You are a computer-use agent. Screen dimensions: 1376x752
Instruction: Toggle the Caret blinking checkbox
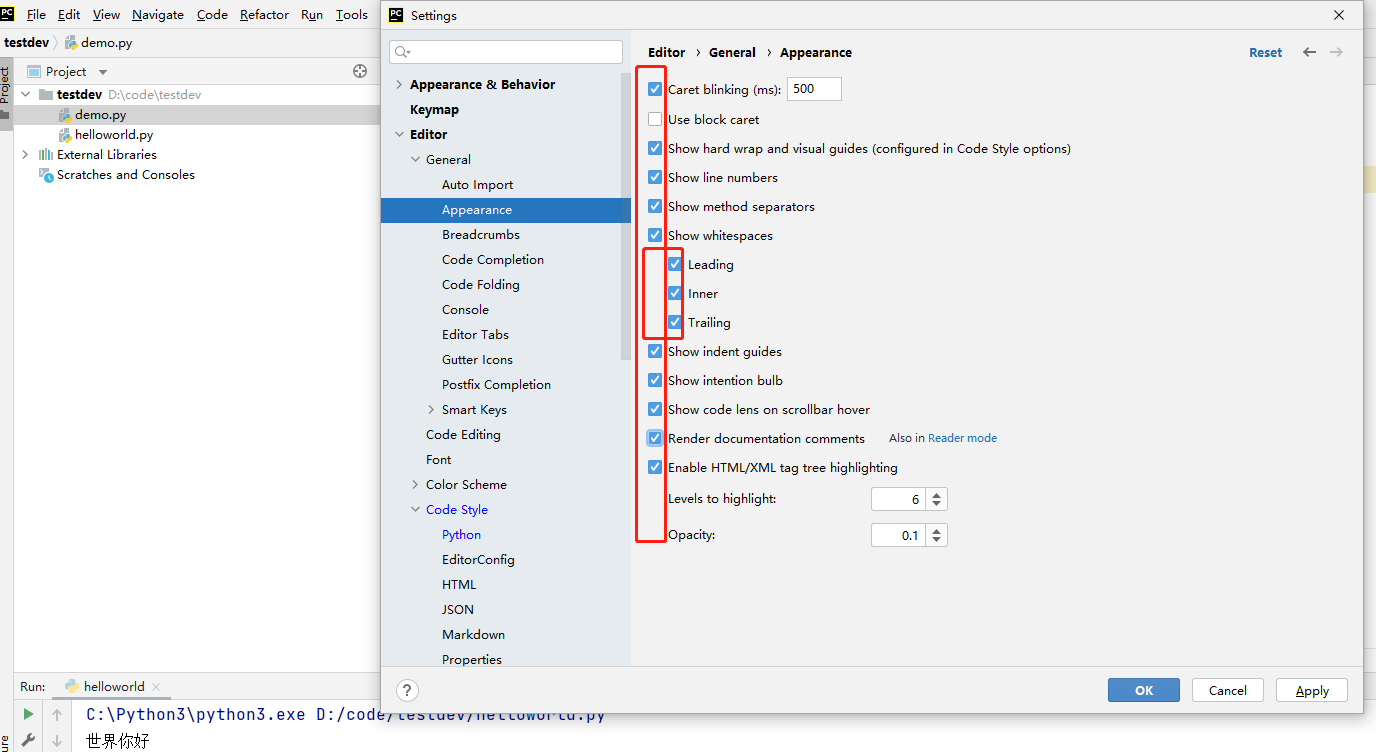pos(655,89)
